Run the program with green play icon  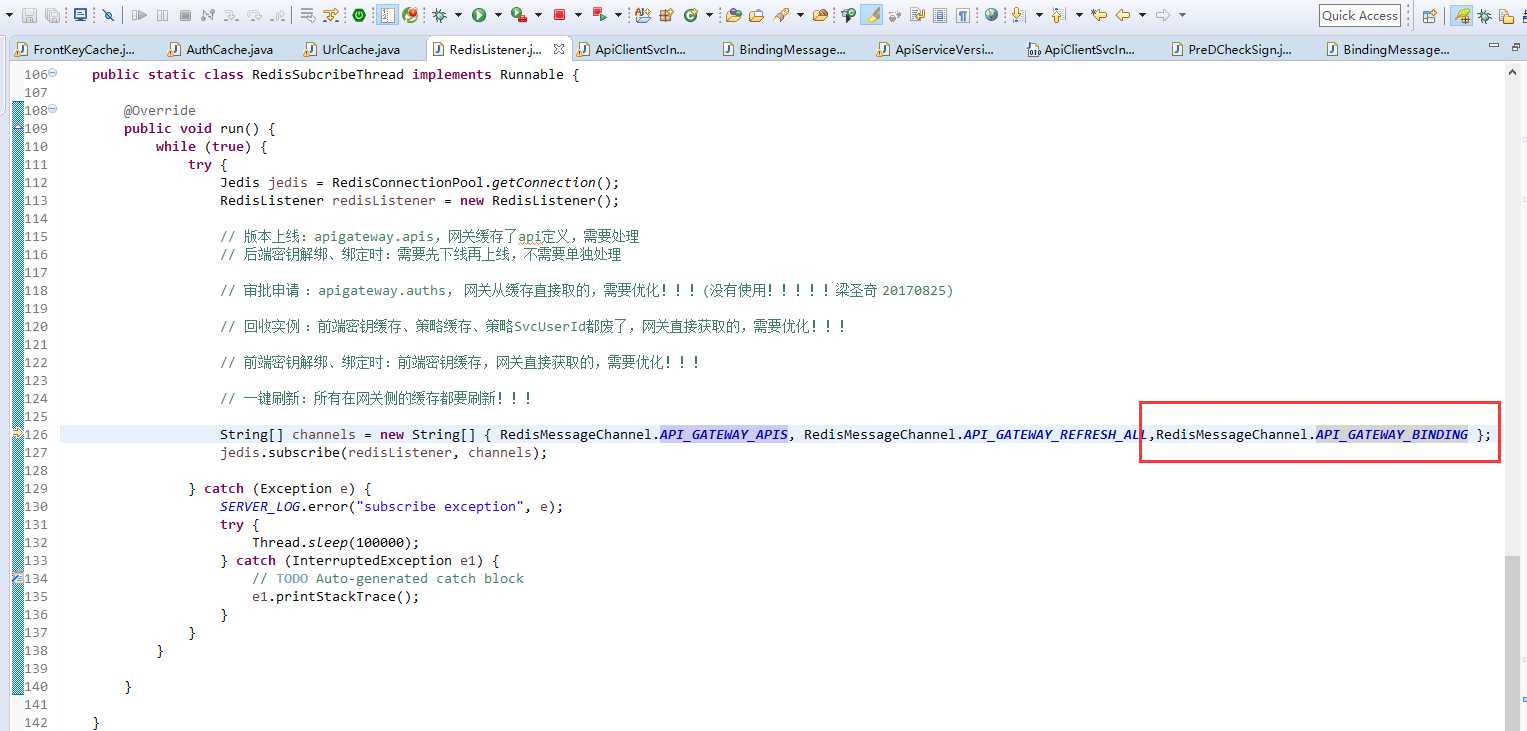click(x=479, y=15)
